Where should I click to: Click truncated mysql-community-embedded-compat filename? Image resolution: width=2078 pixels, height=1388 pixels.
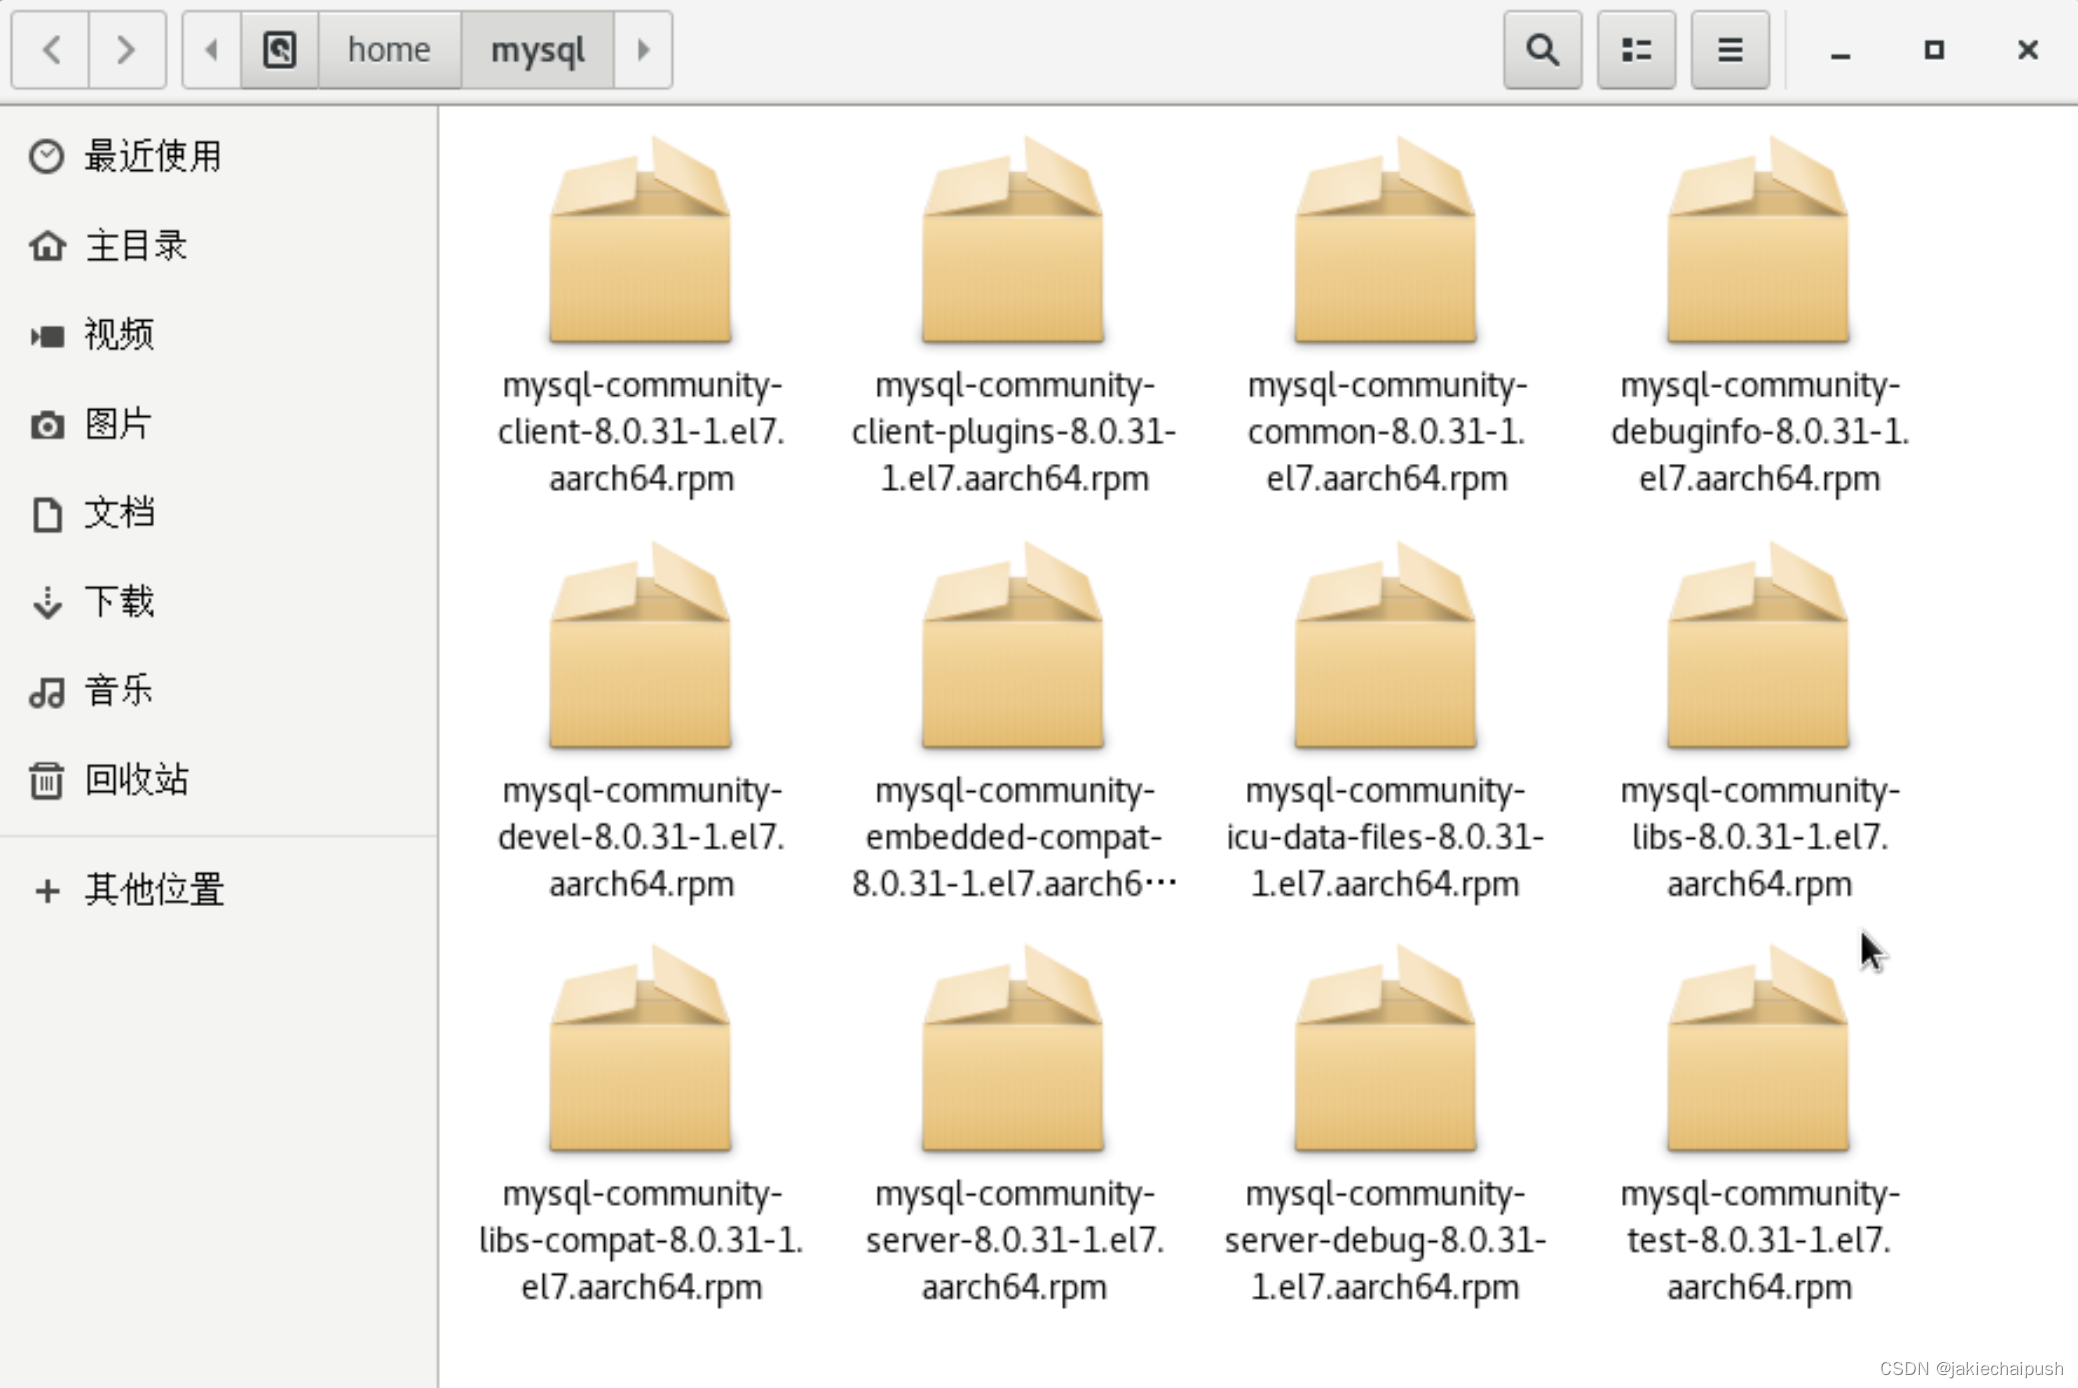1014,837
